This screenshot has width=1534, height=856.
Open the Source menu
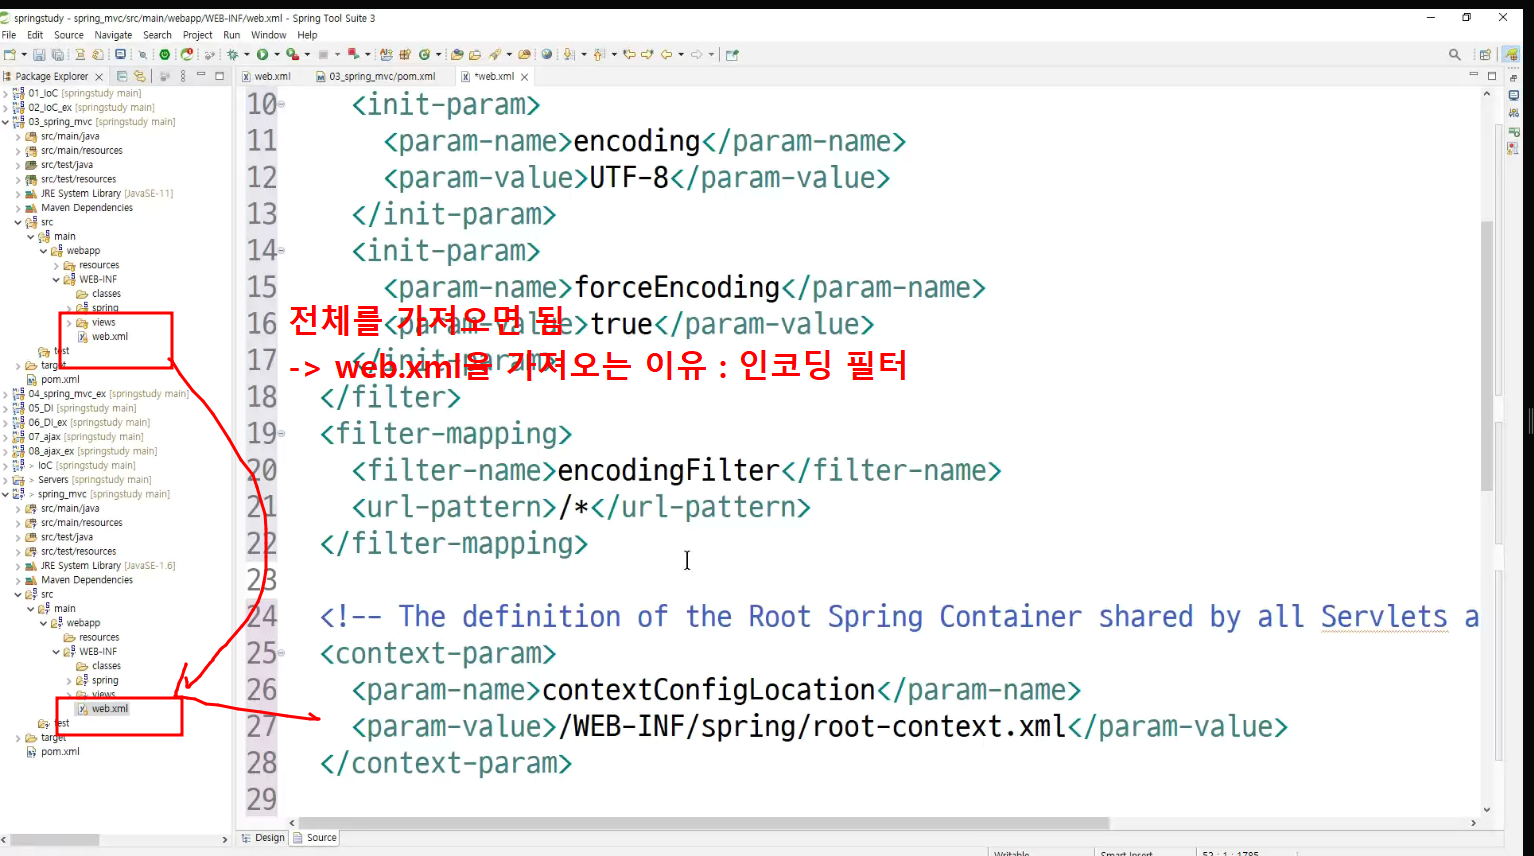[69, 35]
